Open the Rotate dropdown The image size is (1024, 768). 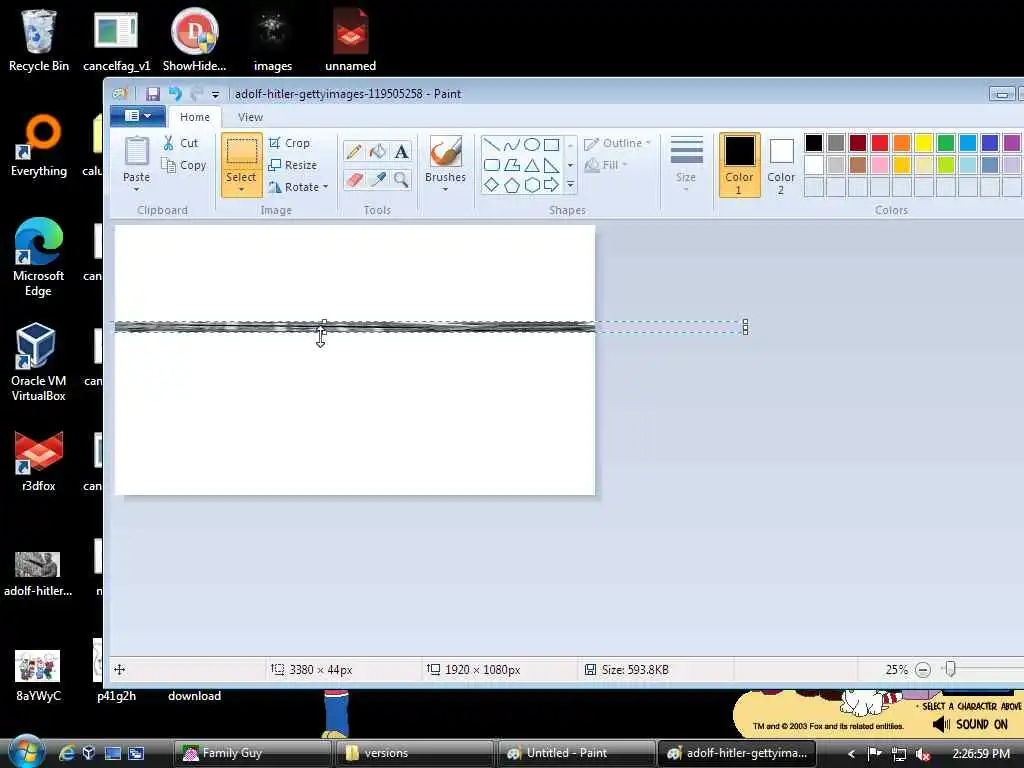[298, 187]
